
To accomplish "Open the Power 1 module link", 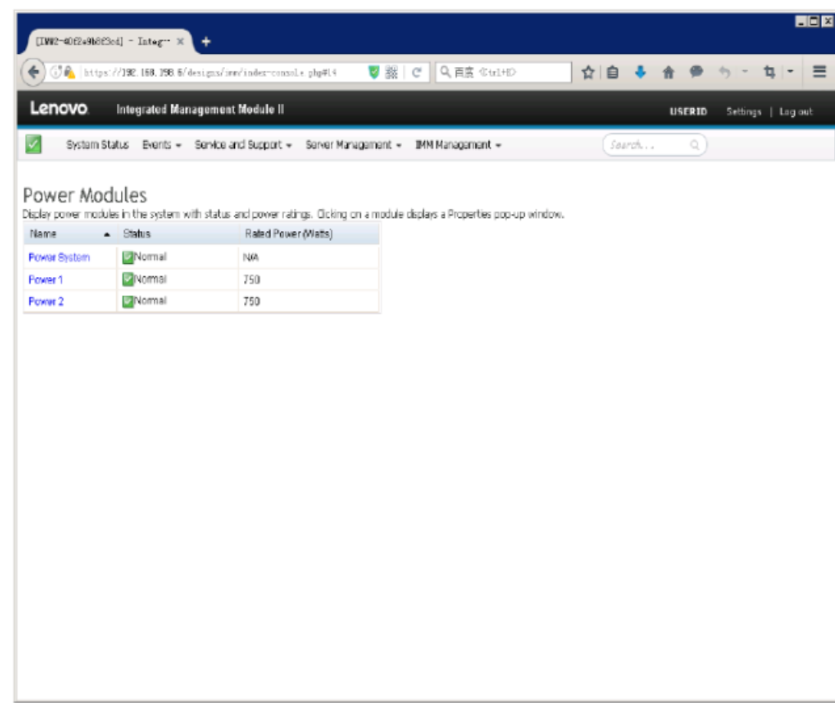I will click(x=45, y=280).
